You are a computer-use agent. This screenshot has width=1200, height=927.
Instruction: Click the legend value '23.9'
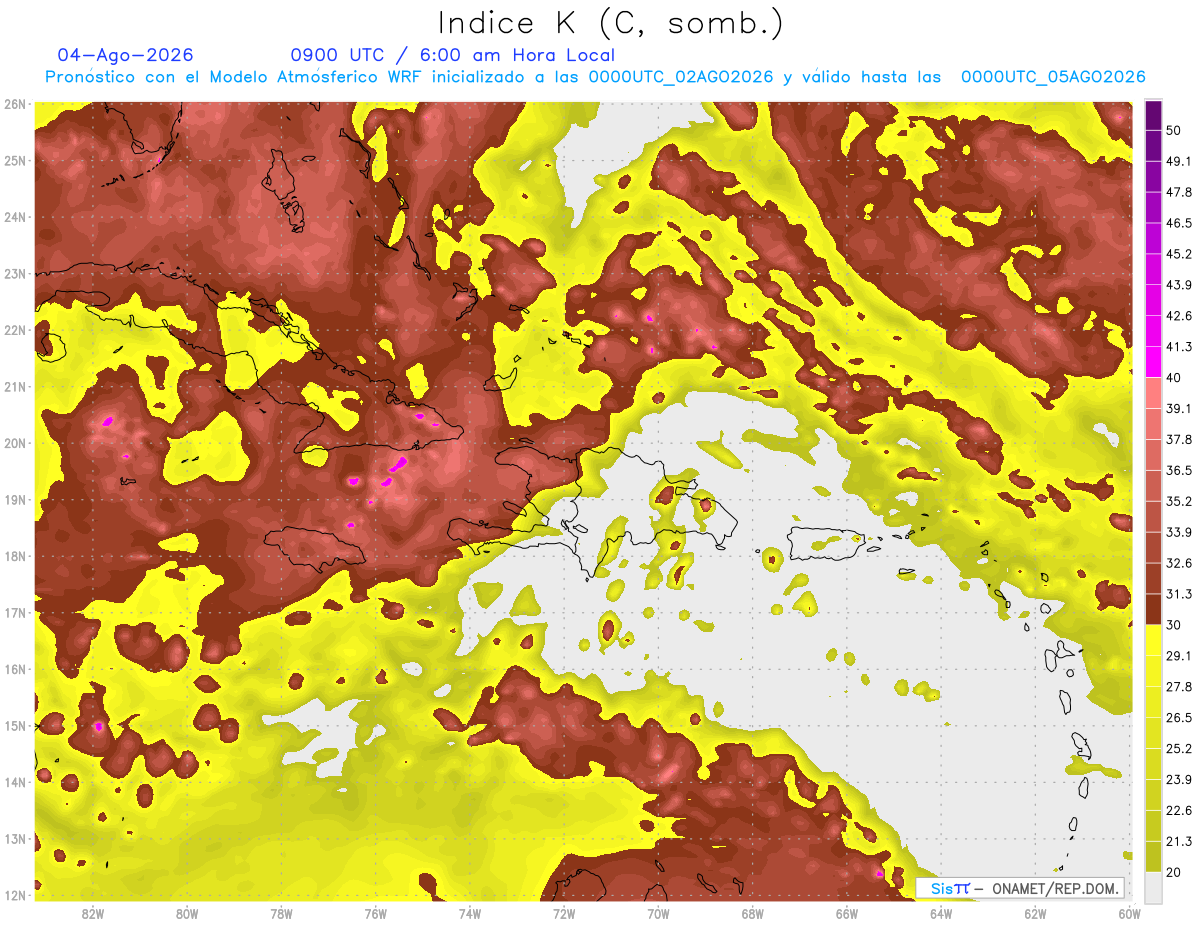coord(1178,780)
